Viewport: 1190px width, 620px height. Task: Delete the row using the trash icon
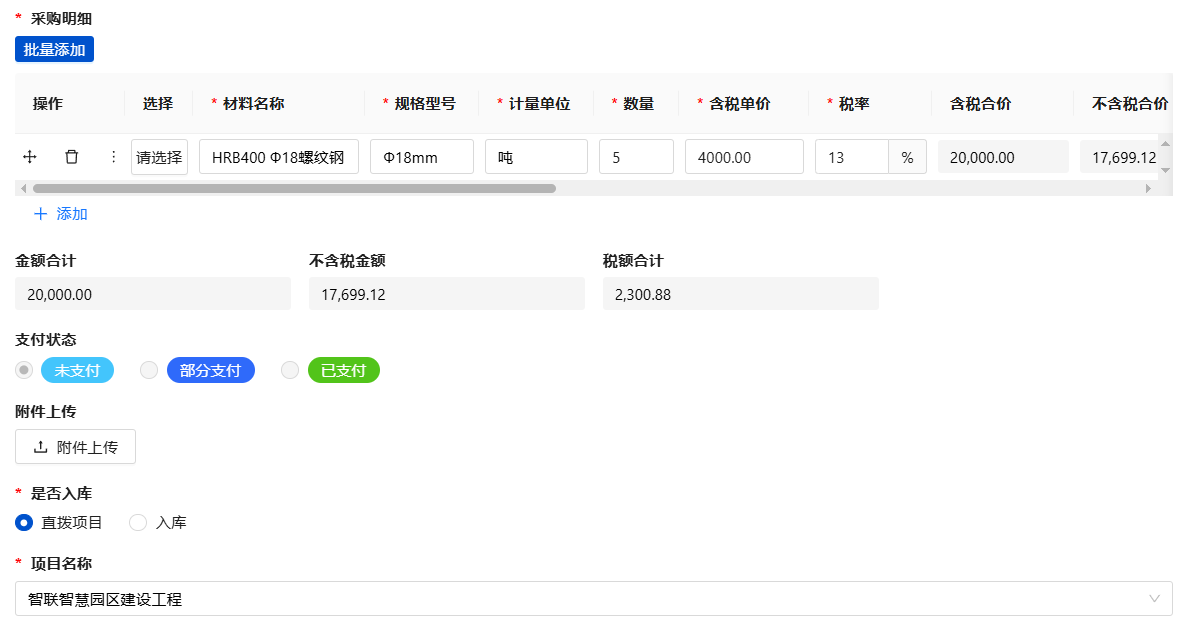pos(72,157)
